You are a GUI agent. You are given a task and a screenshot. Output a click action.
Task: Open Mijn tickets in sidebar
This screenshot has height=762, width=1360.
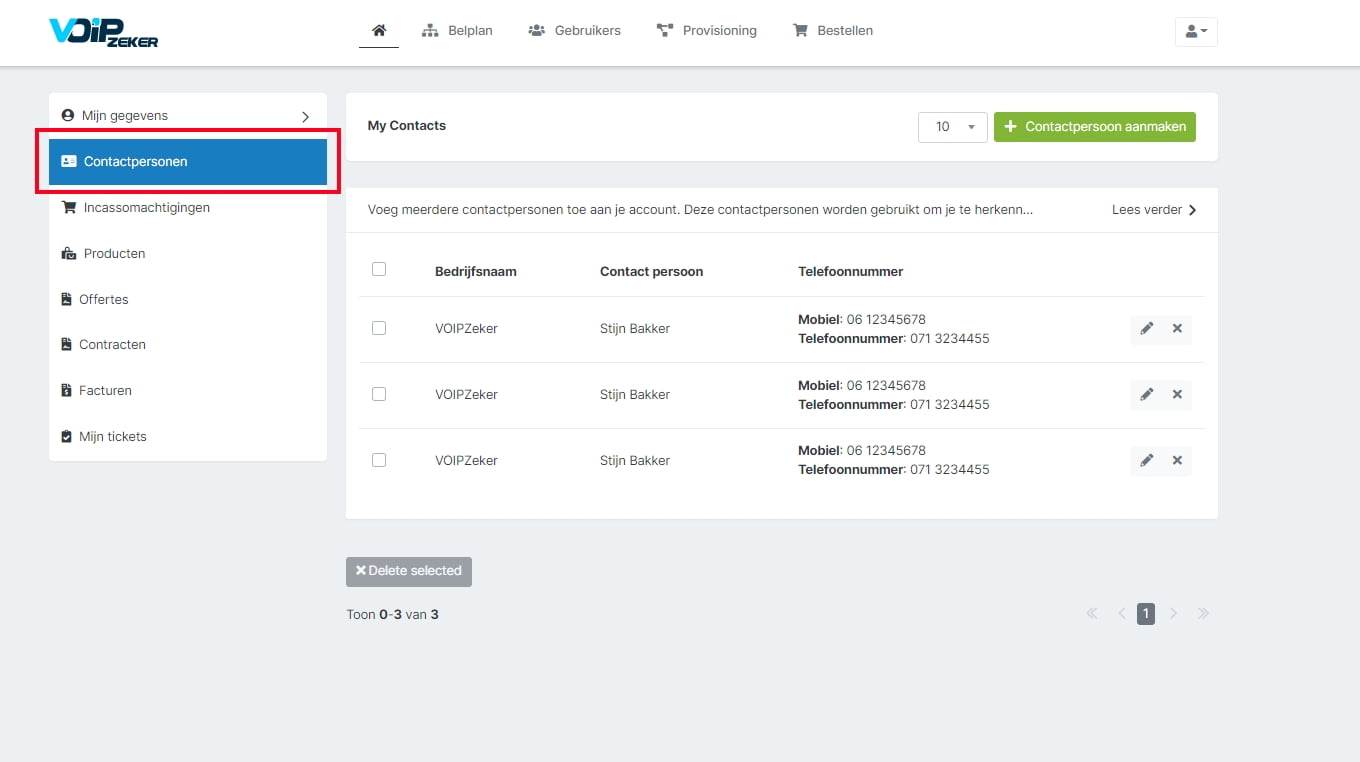click(188, 437)
